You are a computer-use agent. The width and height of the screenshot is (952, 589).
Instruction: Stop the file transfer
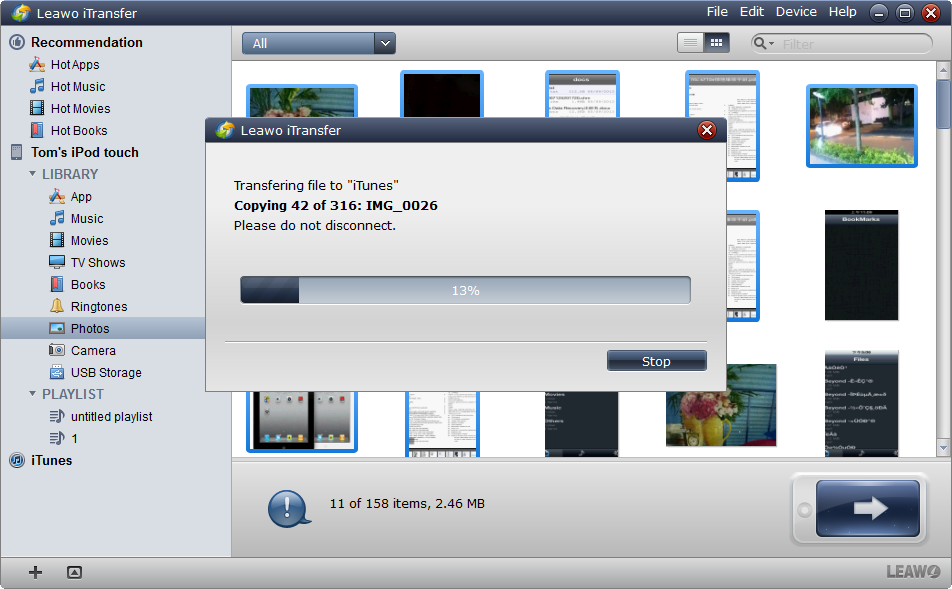pyautogui.click(x=656, y=361)
